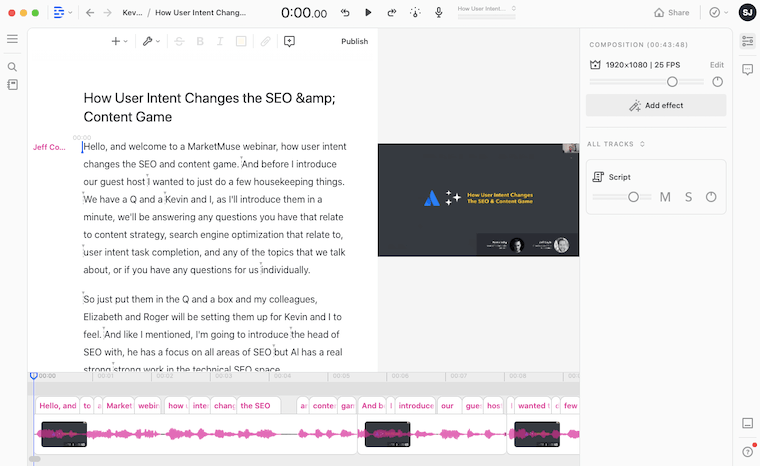
Task: Skip forward using the redo-arrow icon
Action: [391, 12]
